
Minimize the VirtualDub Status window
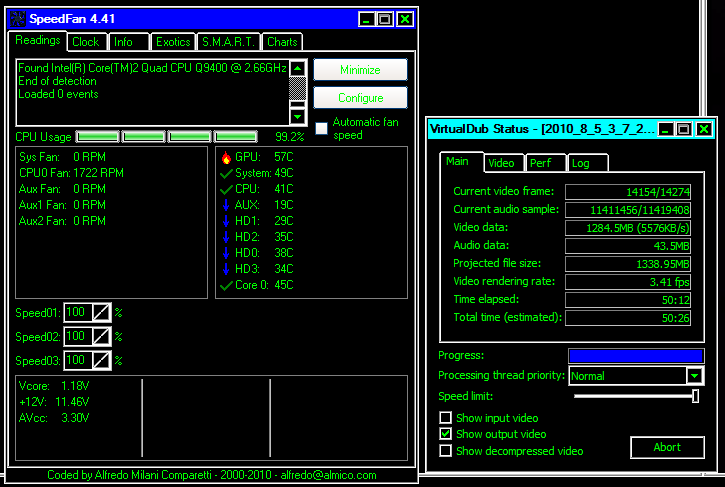665,129
